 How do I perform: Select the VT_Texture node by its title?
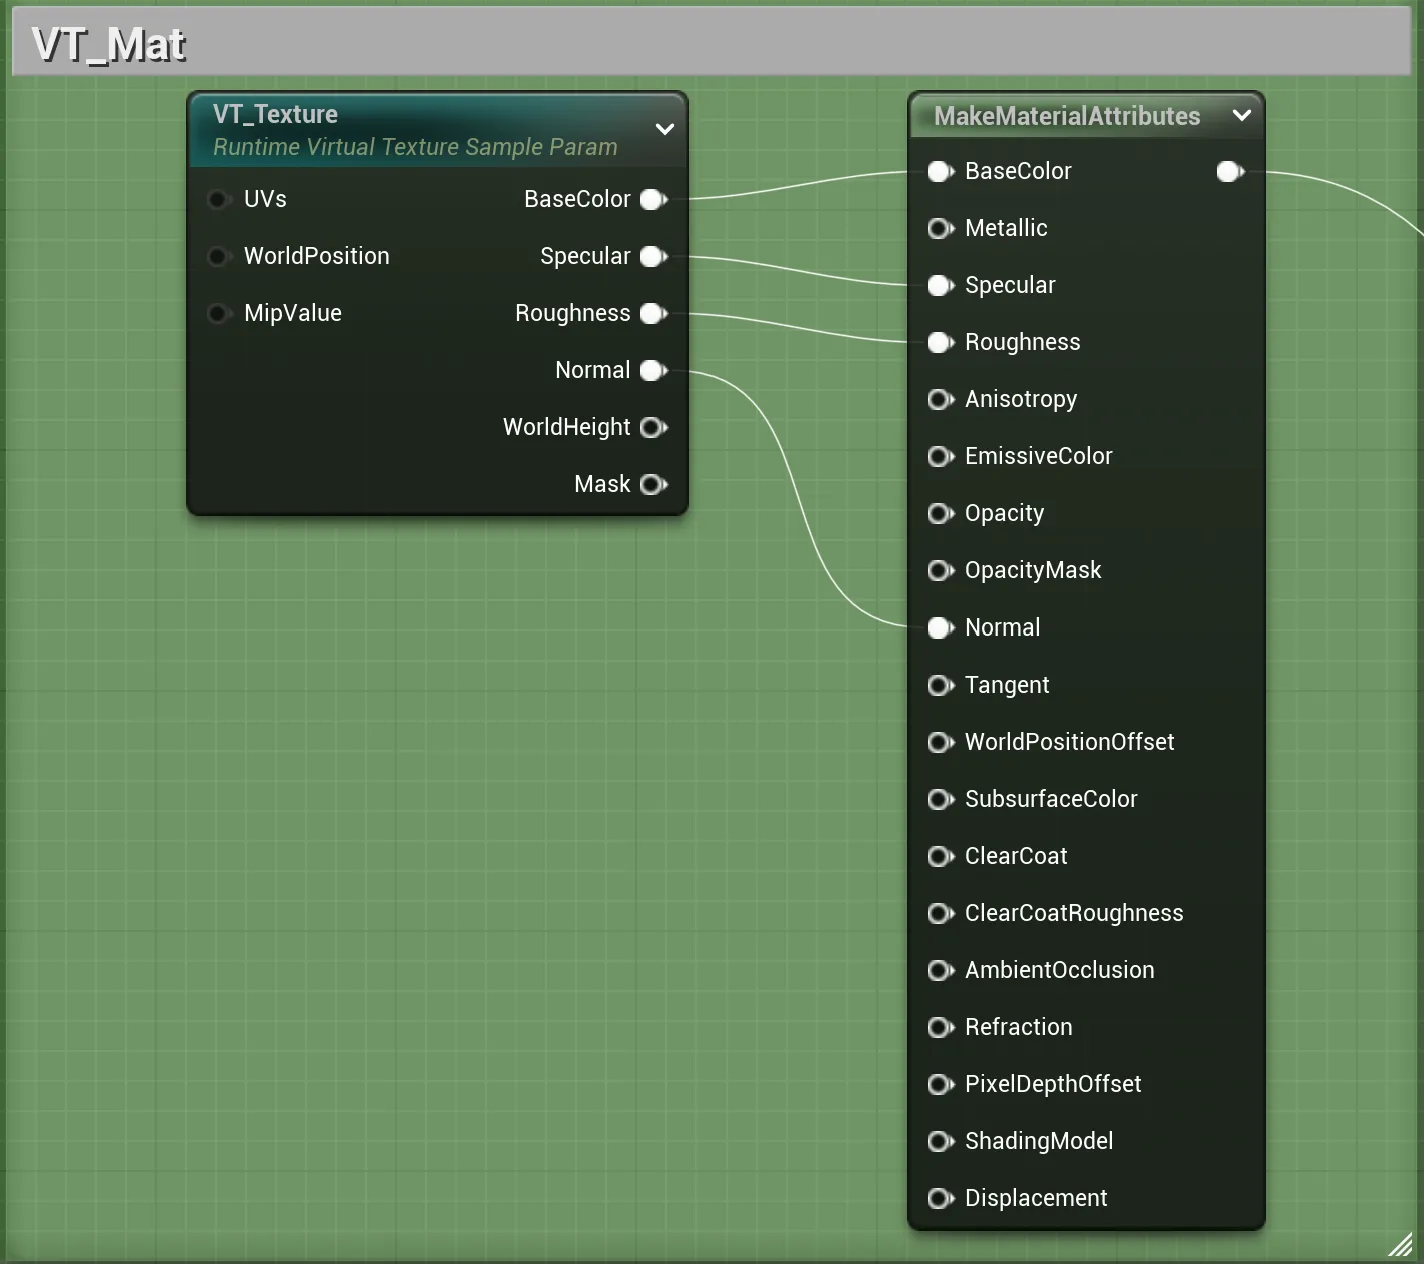[275, 114]
